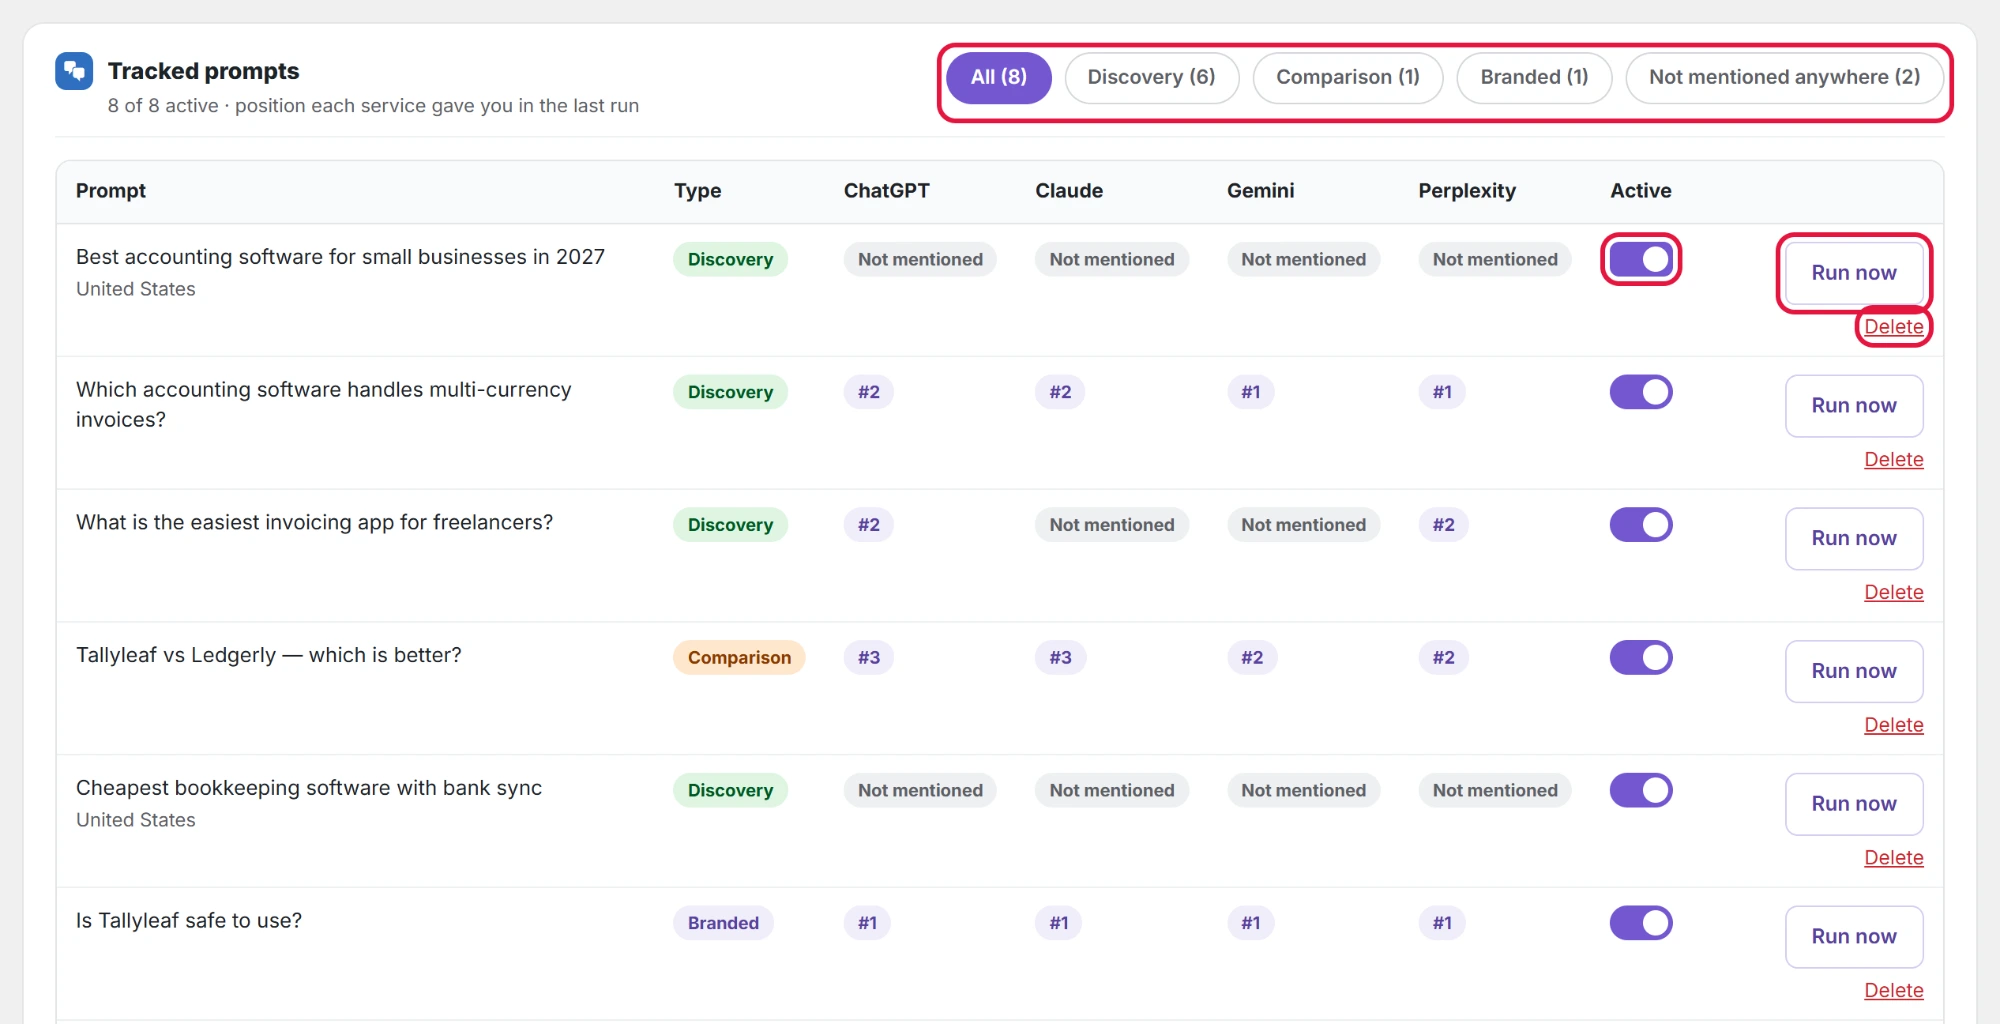Click the Branded type badge
Screen dimensions: 2000x1024
(723, 923)
